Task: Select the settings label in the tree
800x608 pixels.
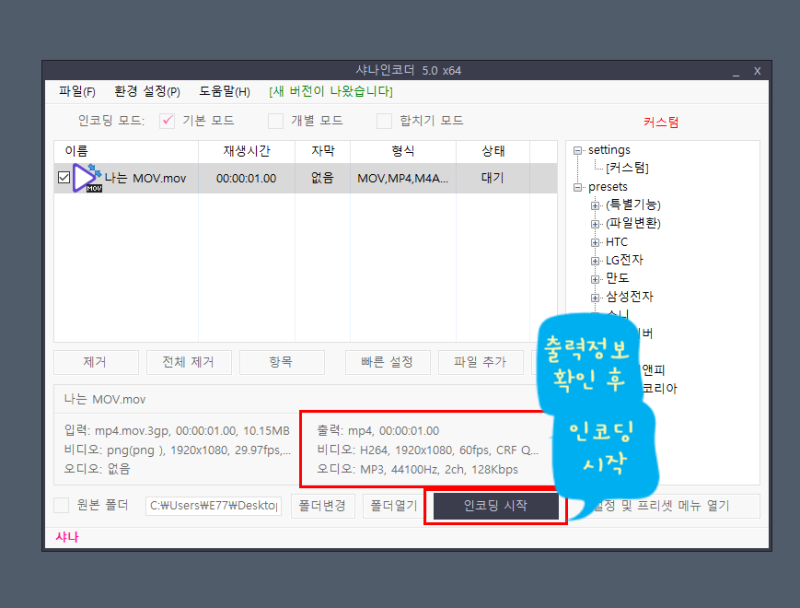Action: coord(609,150)
